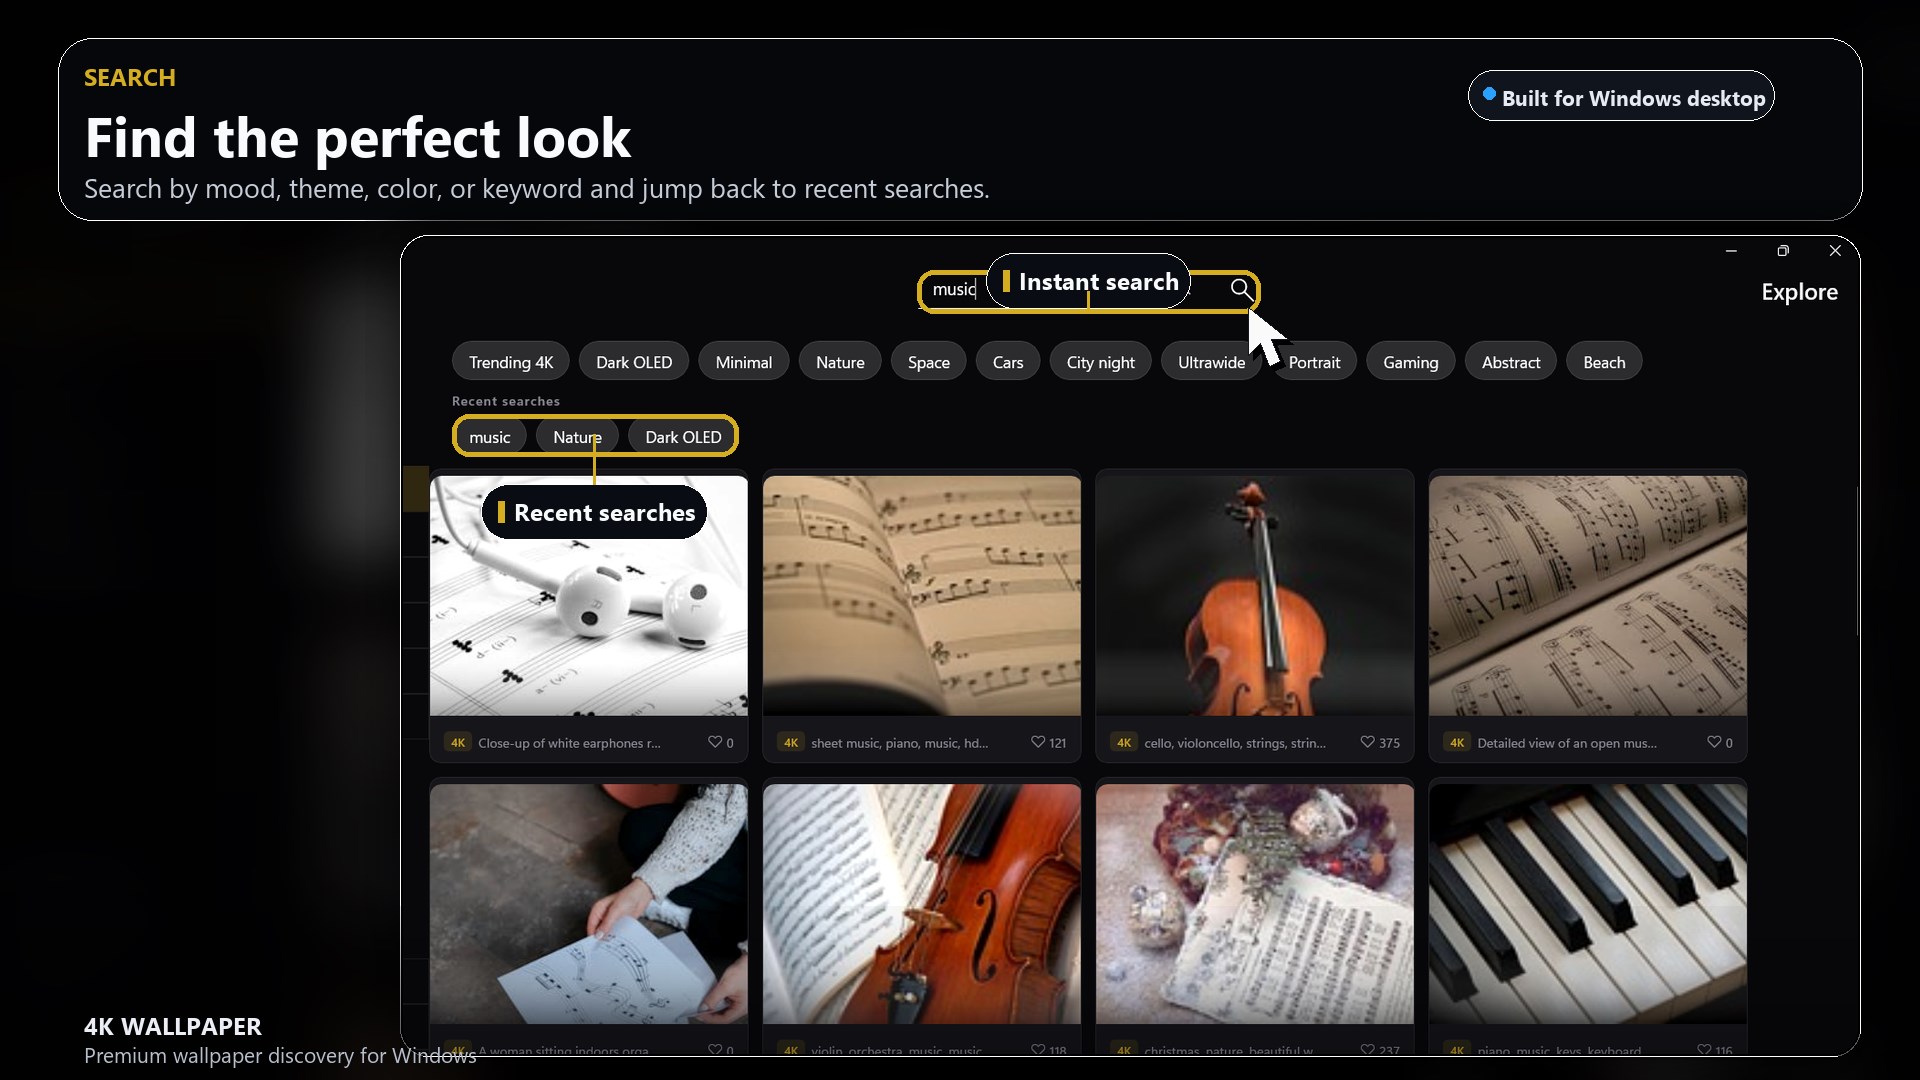The image size is (1920, 1080).
Task: Open the violin on sheet music thumbnail
Action: (922, 904)
